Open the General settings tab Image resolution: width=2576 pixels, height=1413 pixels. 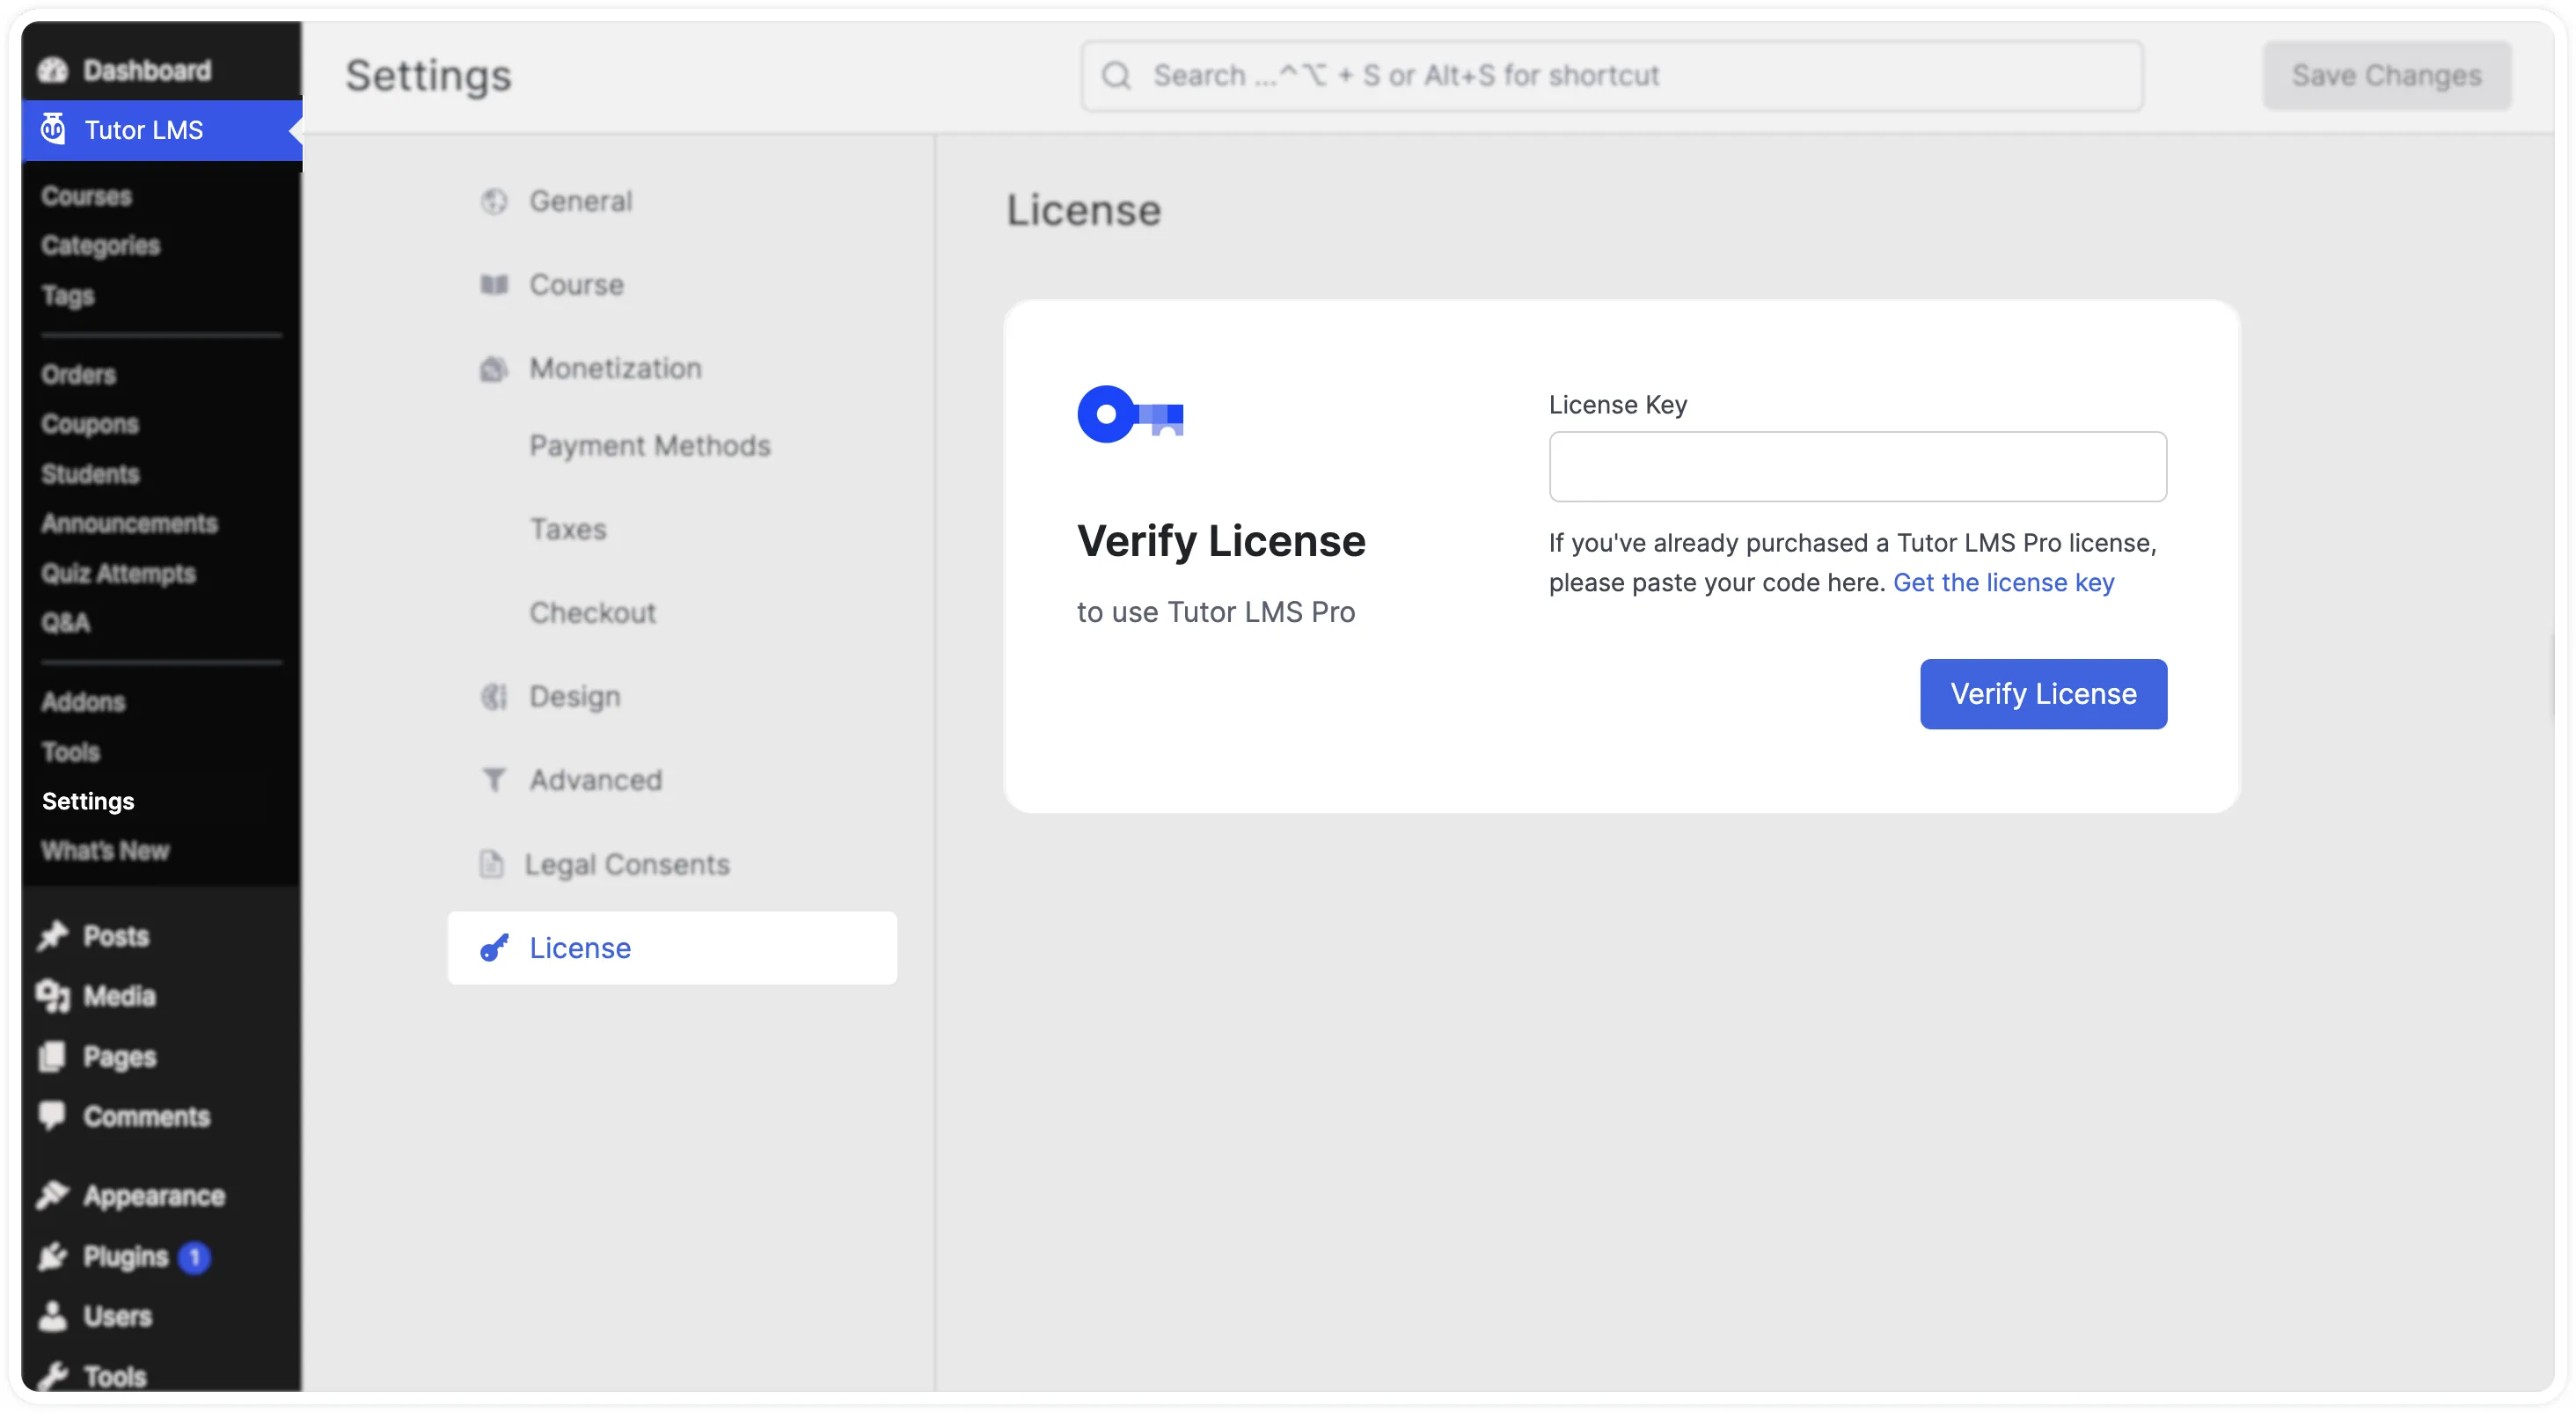672,201
